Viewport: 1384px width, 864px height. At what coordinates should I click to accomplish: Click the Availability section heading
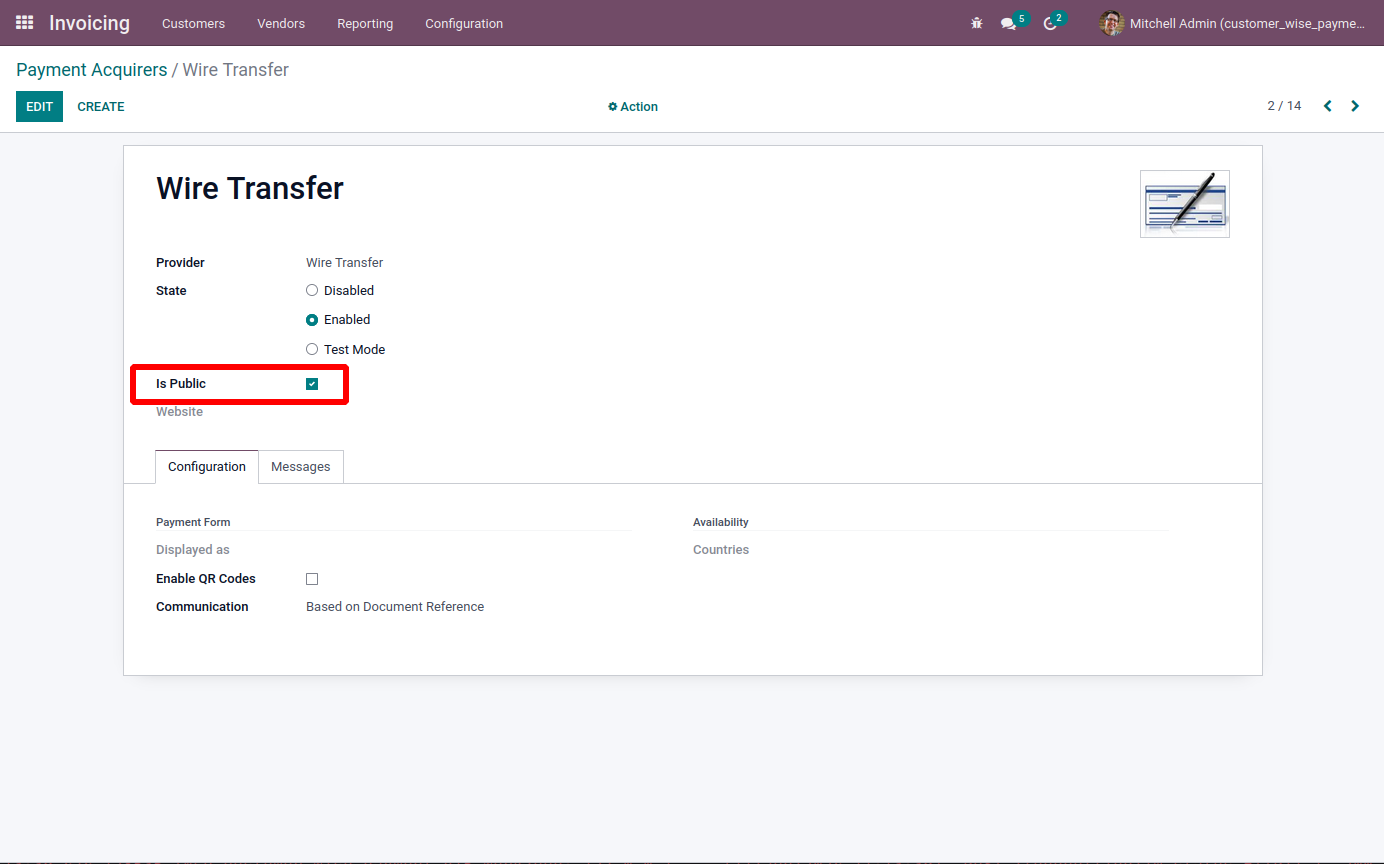point(721,522)
